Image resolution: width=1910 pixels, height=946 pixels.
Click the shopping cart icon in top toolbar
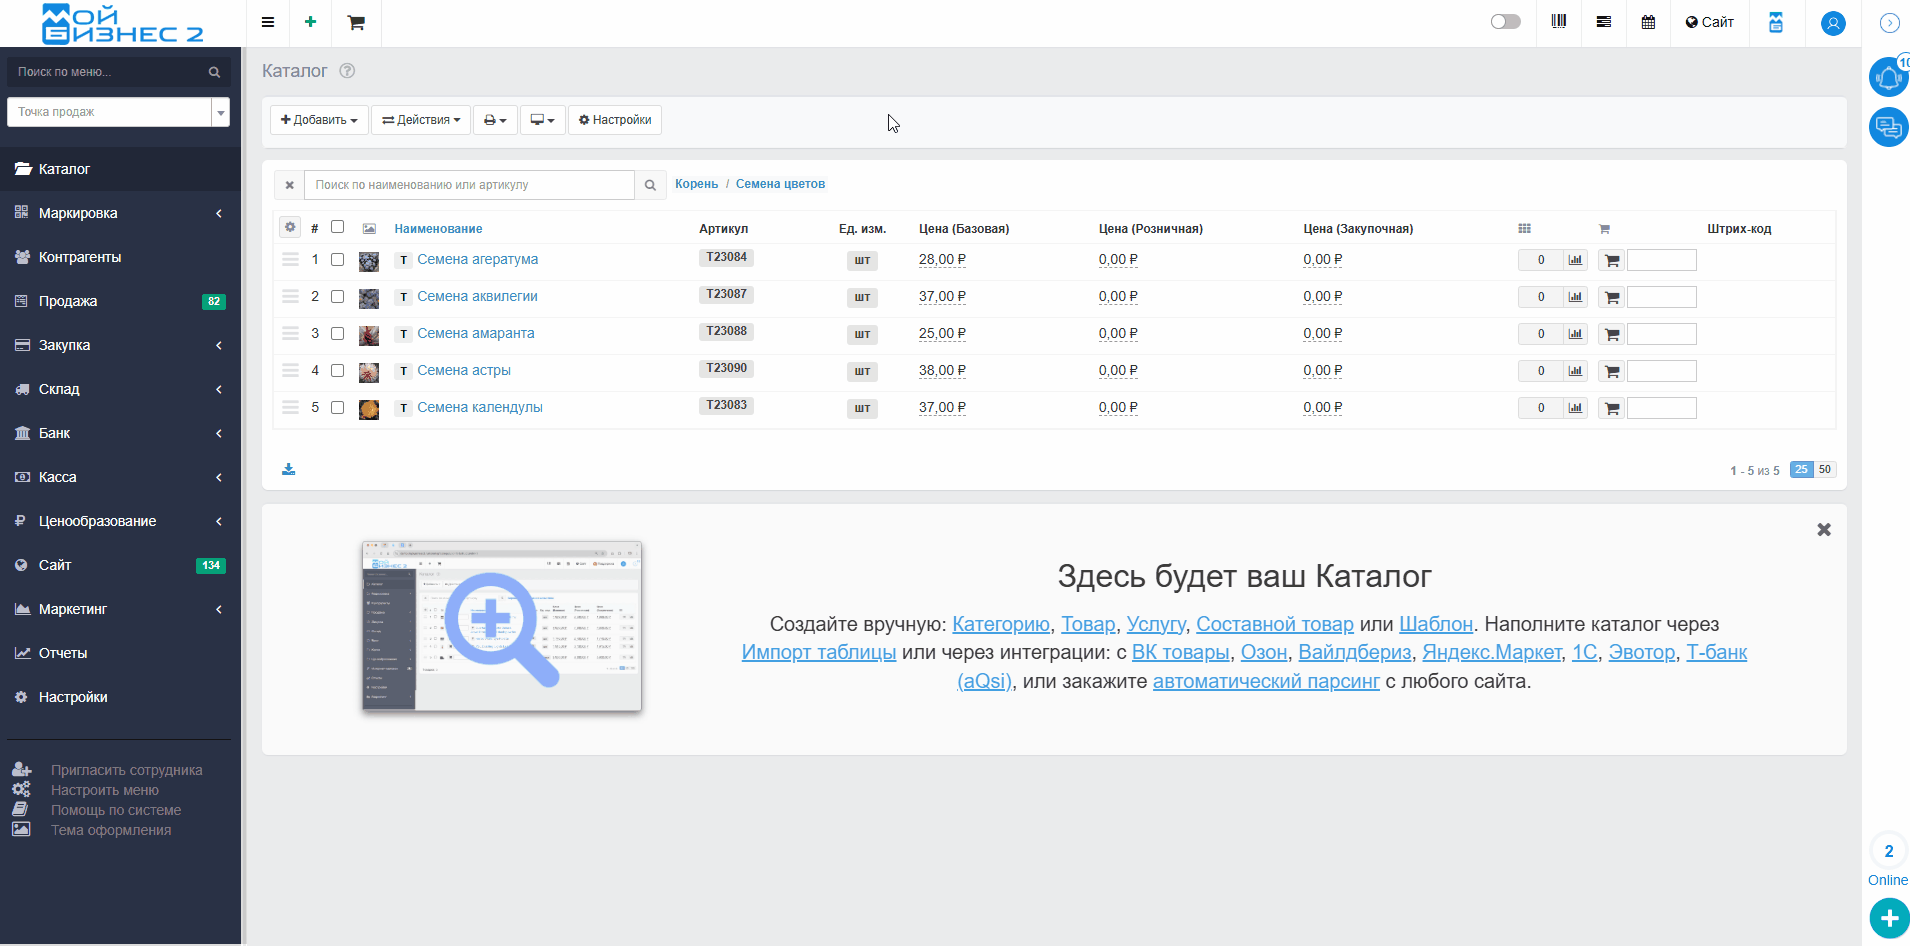click(356, 22)
